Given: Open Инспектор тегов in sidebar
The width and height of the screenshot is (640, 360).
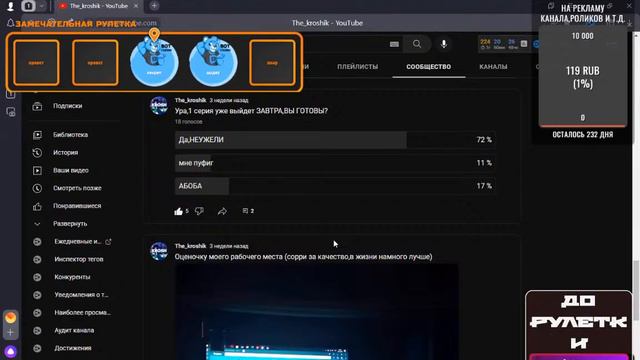Looking at the screenshot, I should pos(78,259).
